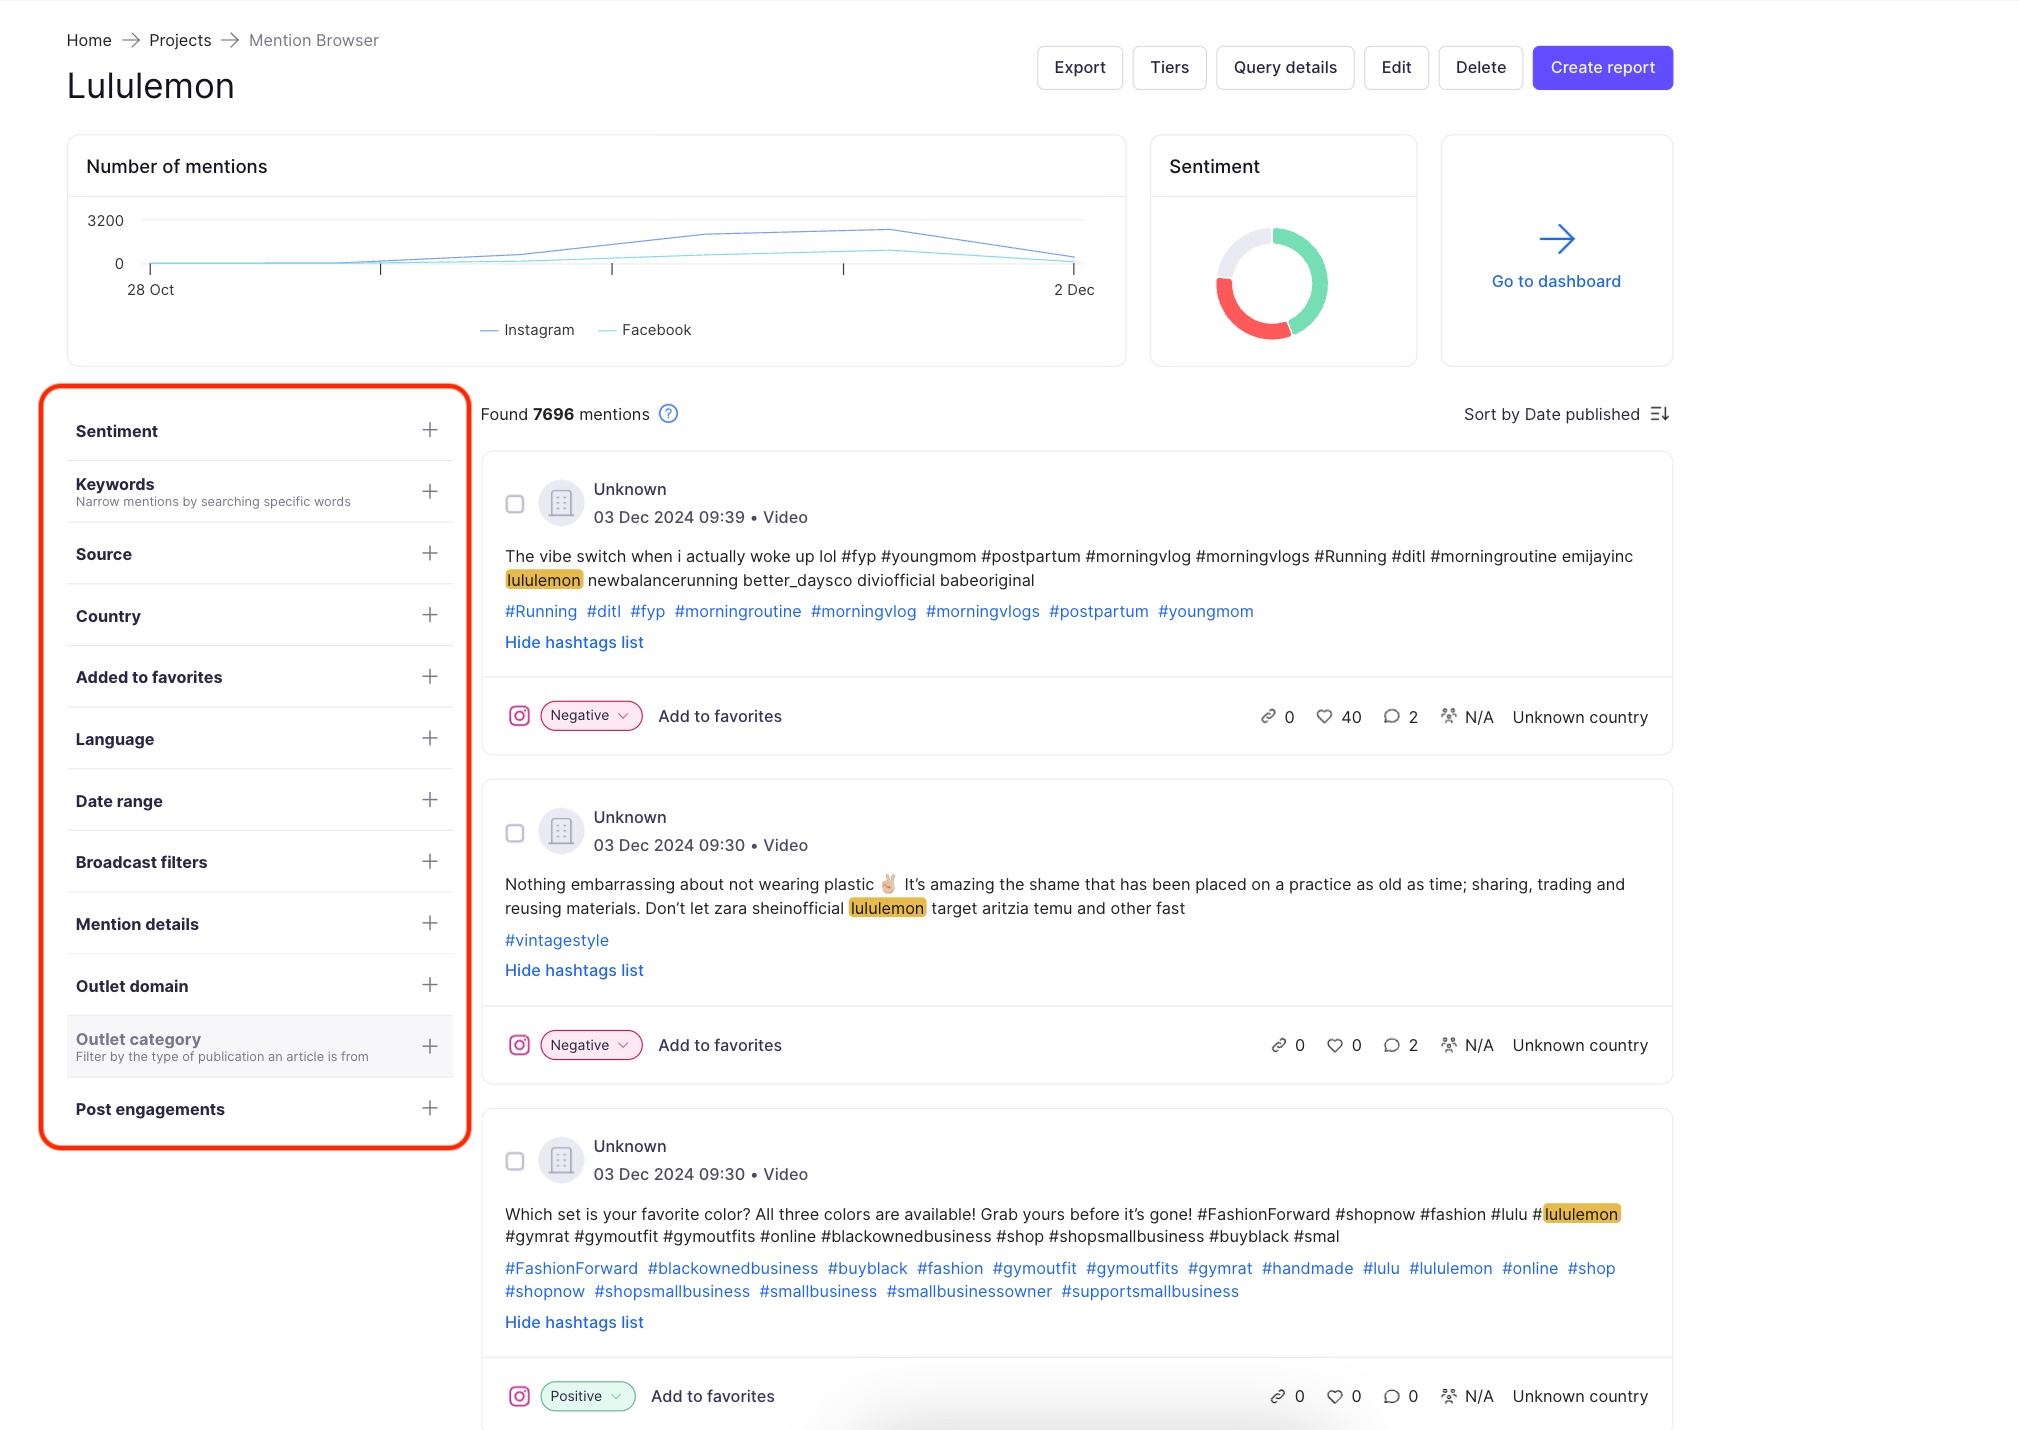The image size is (2019, 1430).
Task: Click the help icon next to found mentions
Action: [668, 414]
